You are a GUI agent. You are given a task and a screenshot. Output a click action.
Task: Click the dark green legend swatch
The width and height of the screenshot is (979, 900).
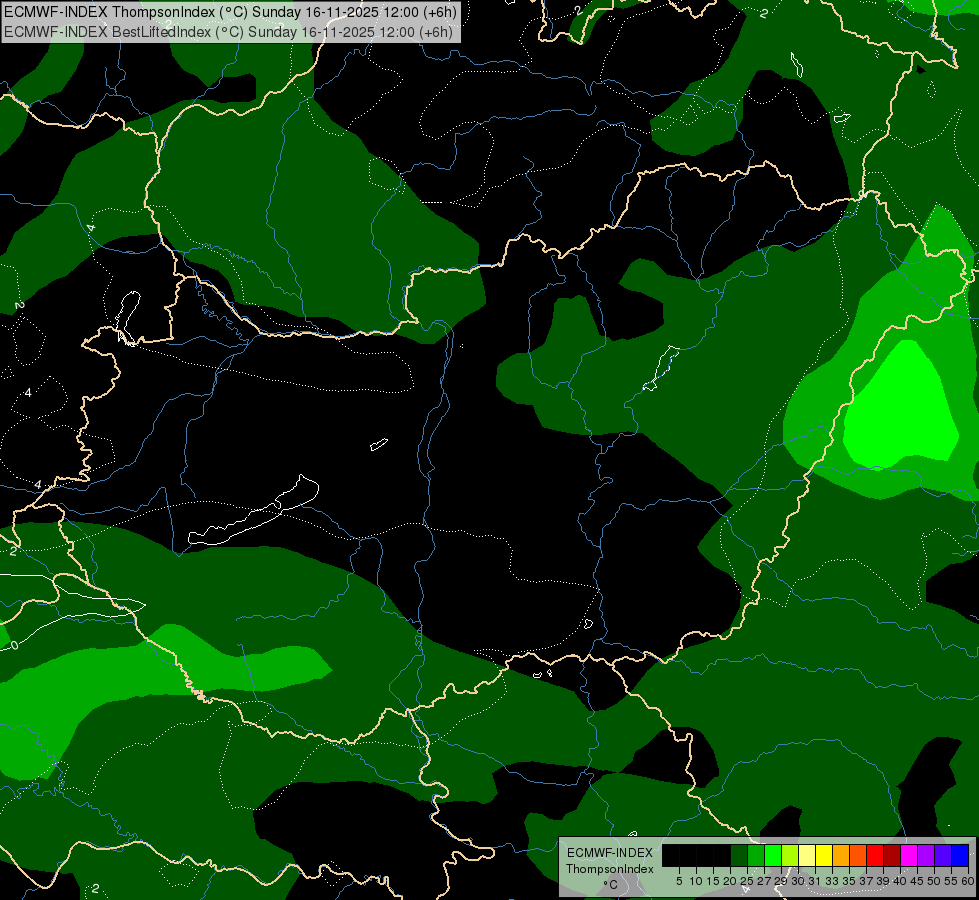(x=739, y=855)
